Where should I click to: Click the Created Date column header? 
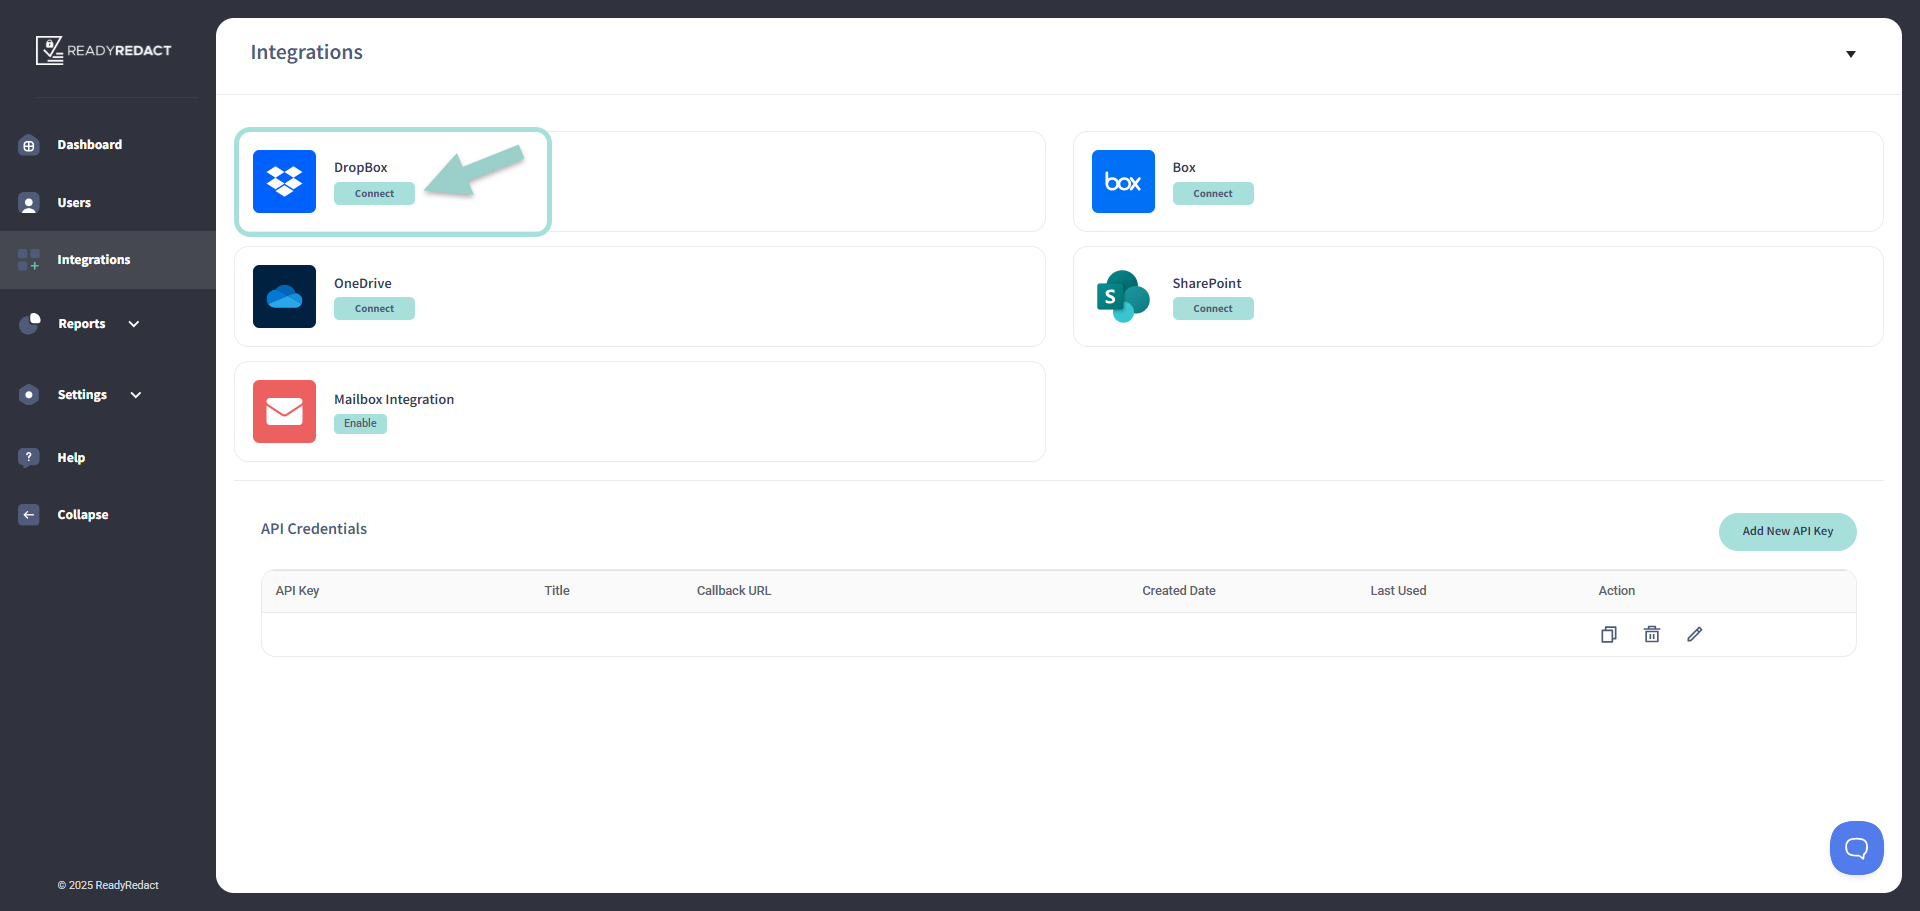click(1179, 591)
